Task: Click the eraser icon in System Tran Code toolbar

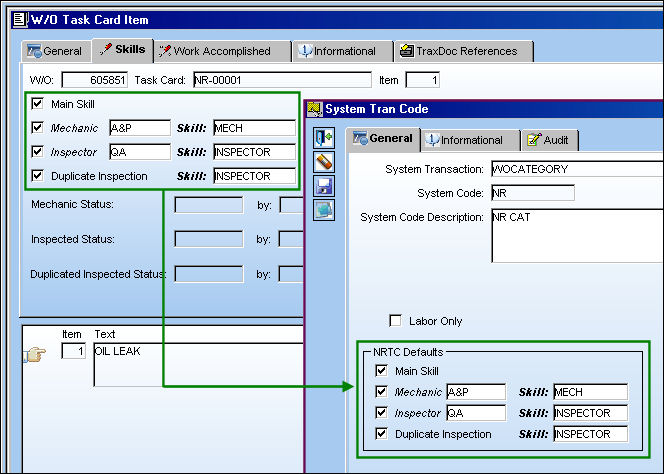Action: (324, 162)
